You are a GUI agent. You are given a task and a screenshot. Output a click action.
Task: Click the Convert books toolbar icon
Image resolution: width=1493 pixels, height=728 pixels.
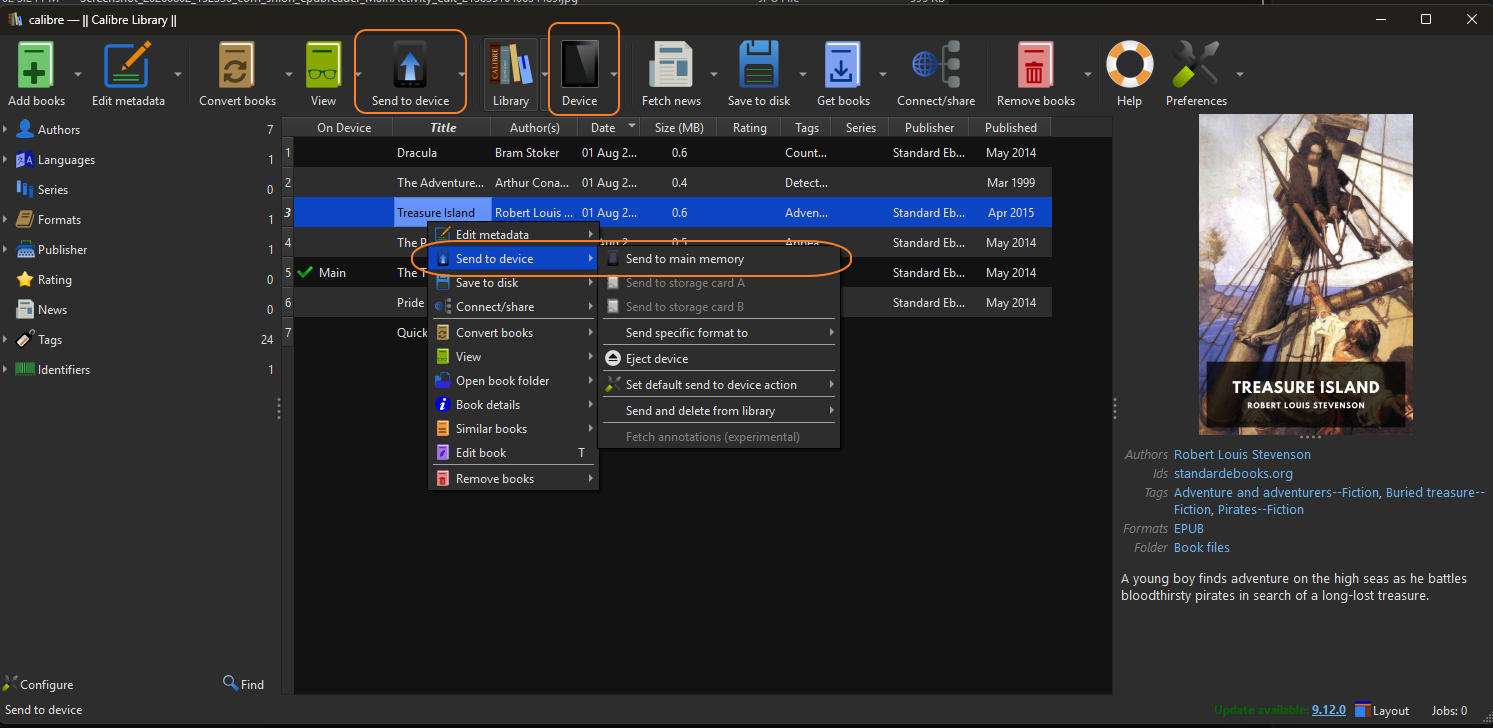(x=237, y=66)
